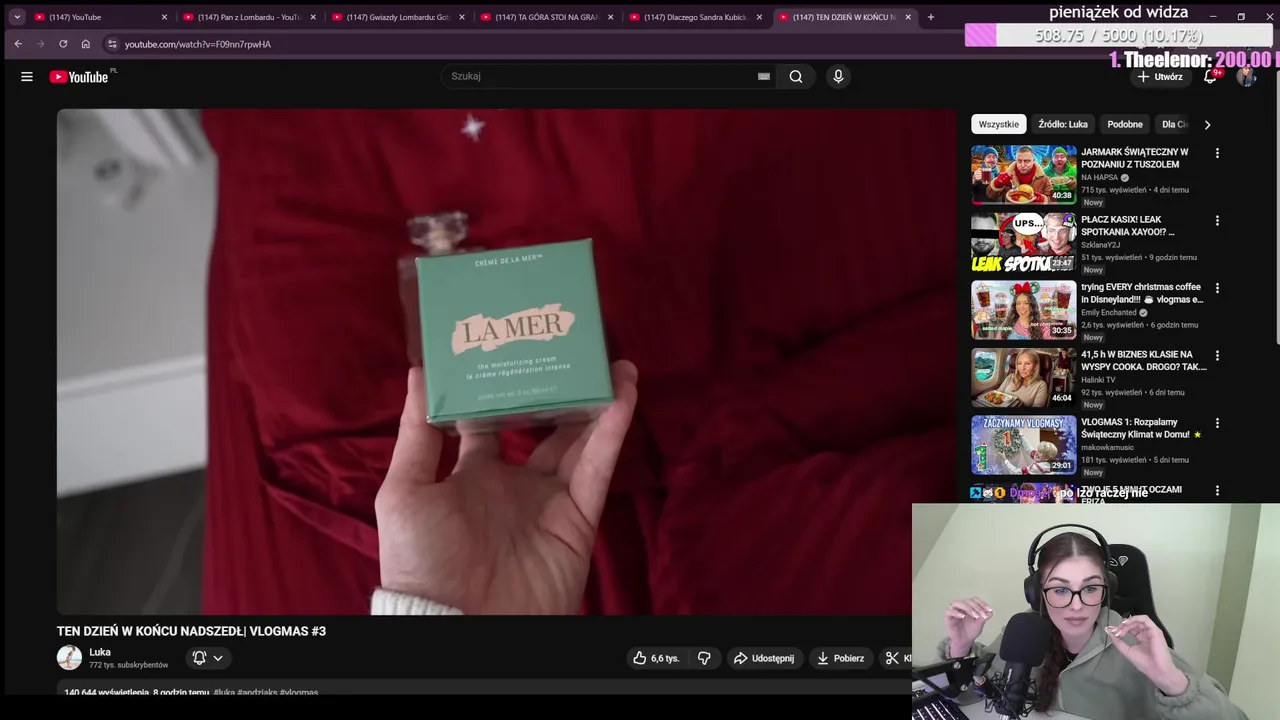
Task: Open the JARMARK ŚWIĄTECZNY W POZNANIU thumbnail
Action: pyautogui.click(x=1024, y=175)
